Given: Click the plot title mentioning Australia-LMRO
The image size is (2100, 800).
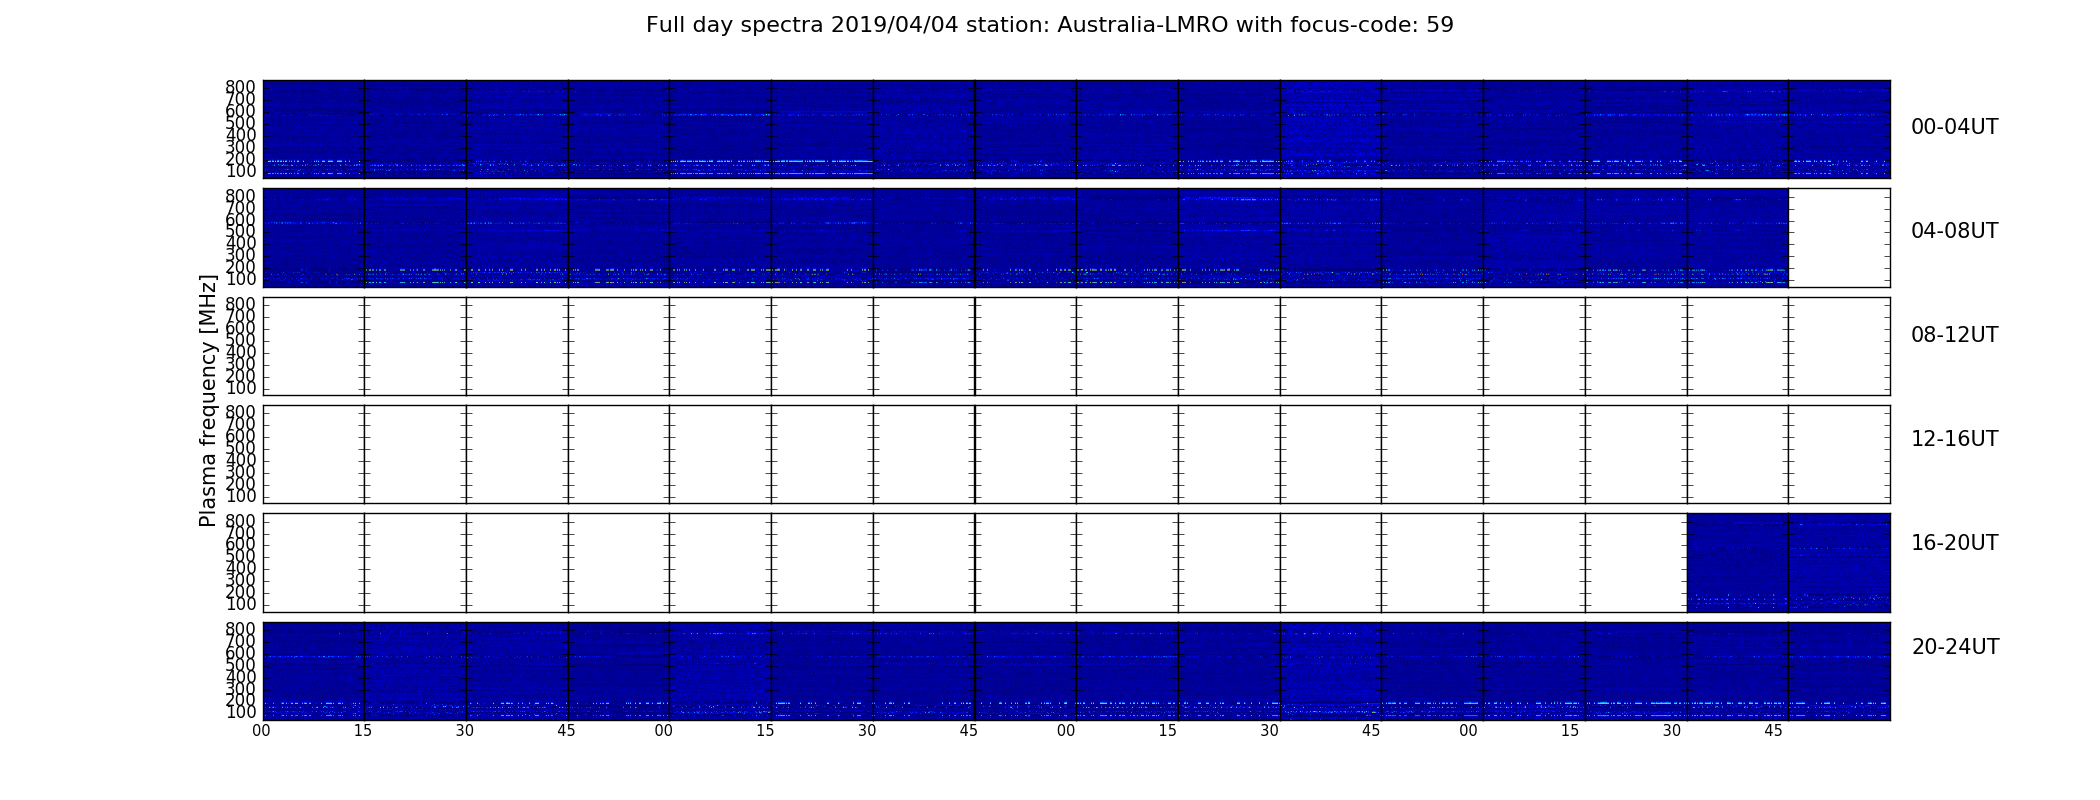Looking at the screenshot, I should click(1049, 25).
